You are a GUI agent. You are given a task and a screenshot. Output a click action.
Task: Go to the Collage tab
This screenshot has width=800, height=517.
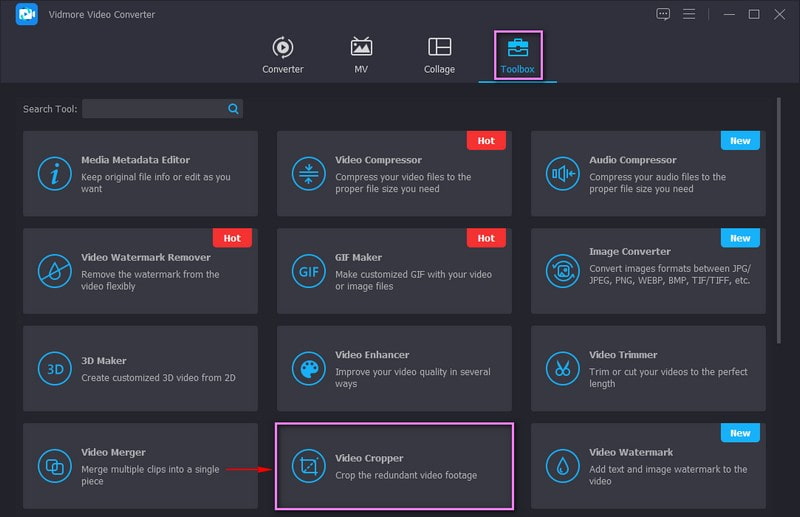click(439, 55)
